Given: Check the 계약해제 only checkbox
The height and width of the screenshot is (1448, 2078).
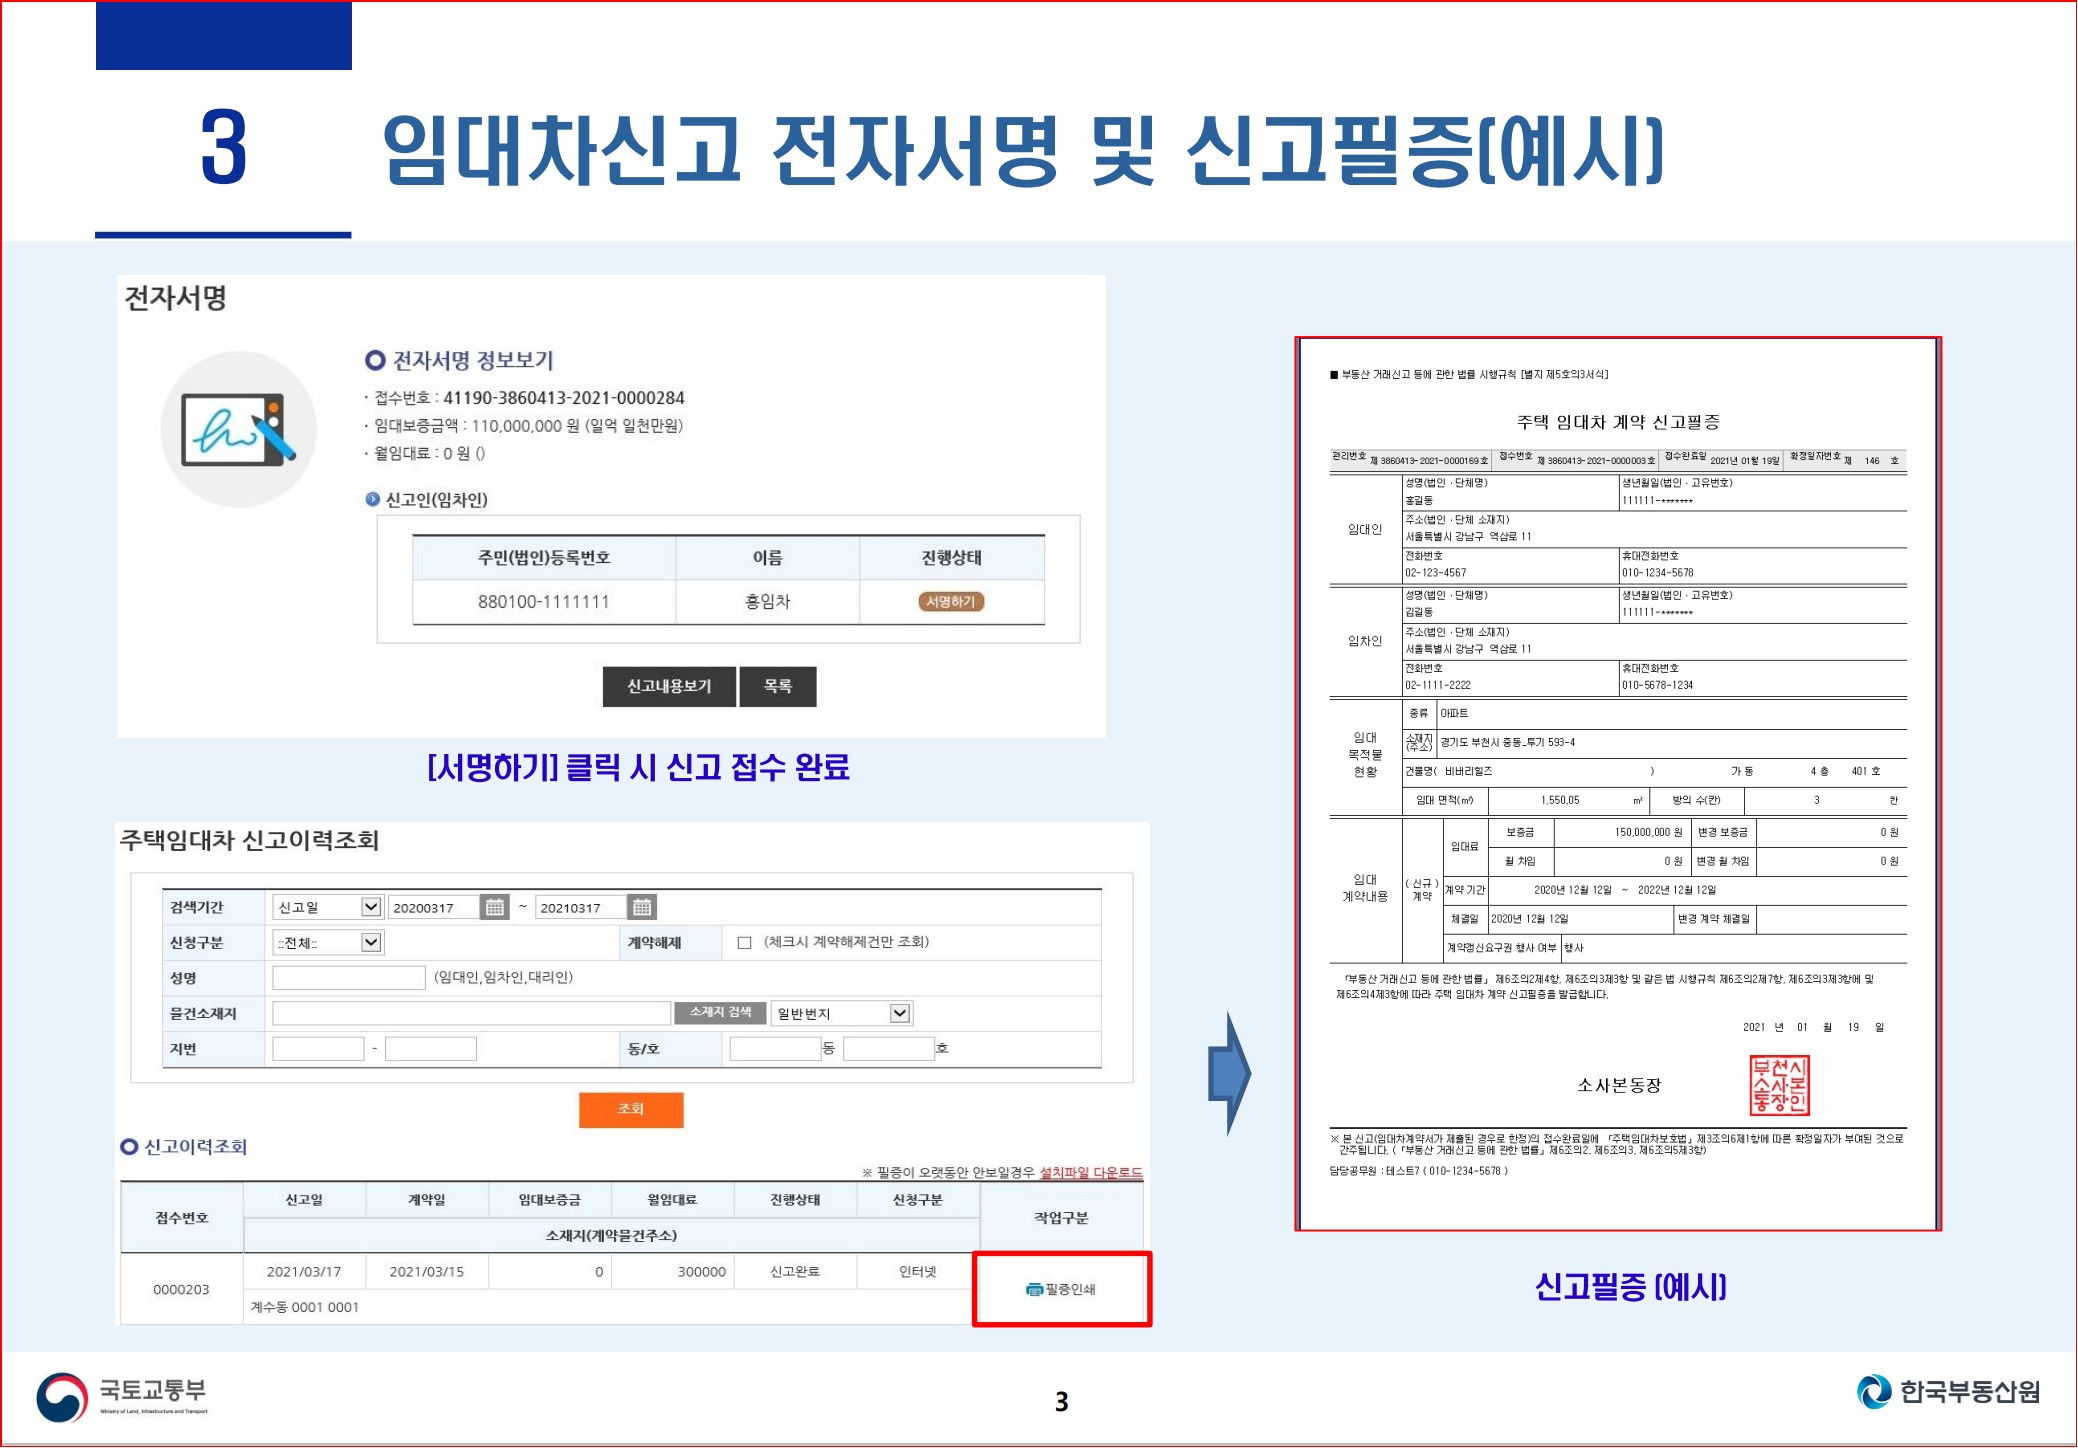Looking at the screenshot, I should 744,942.
